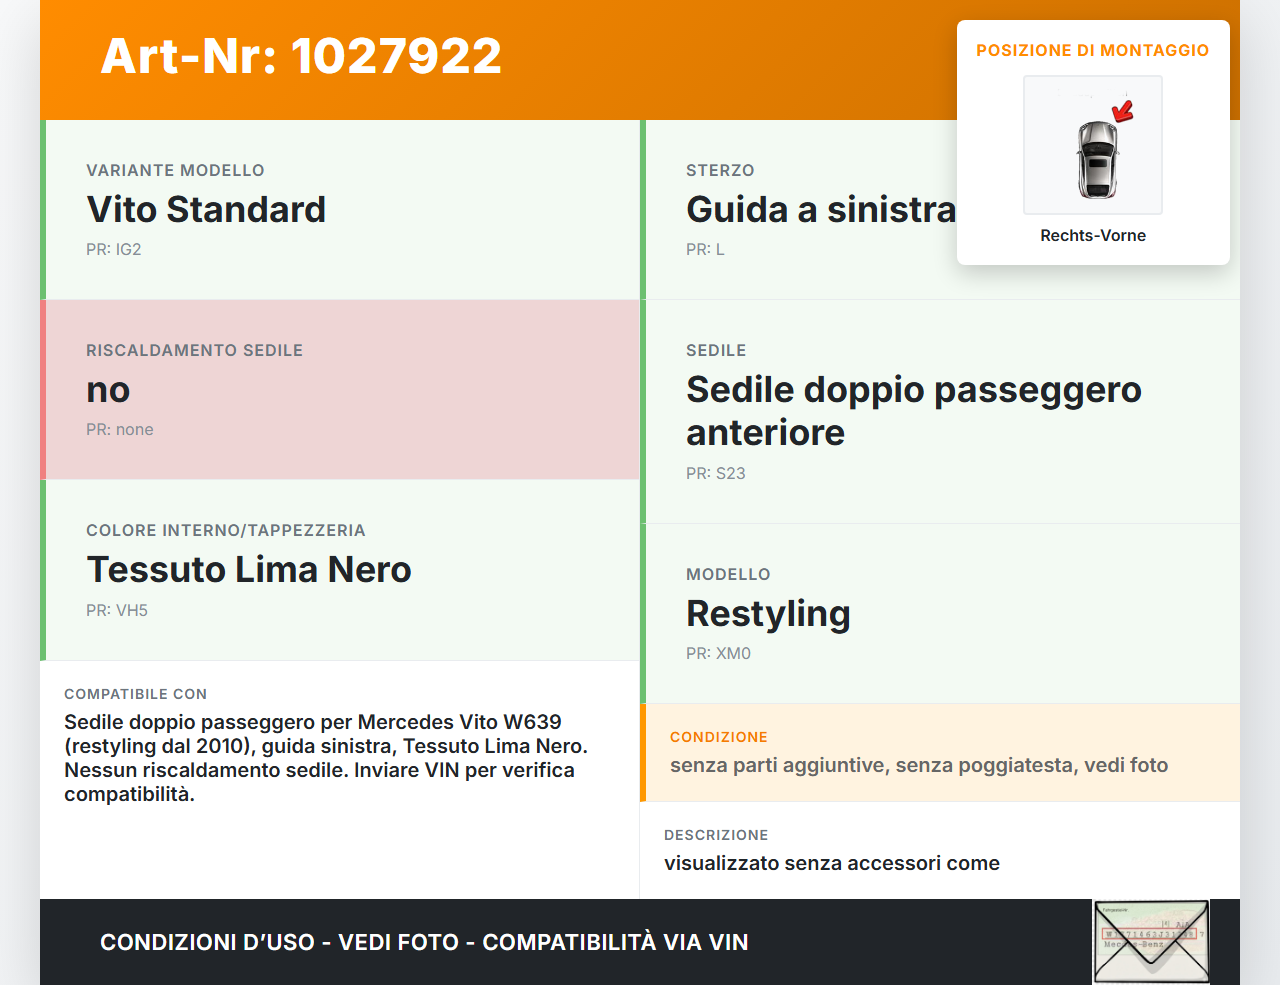
Task: Select the 'Vito Standard' value
Action: point(206,209)
